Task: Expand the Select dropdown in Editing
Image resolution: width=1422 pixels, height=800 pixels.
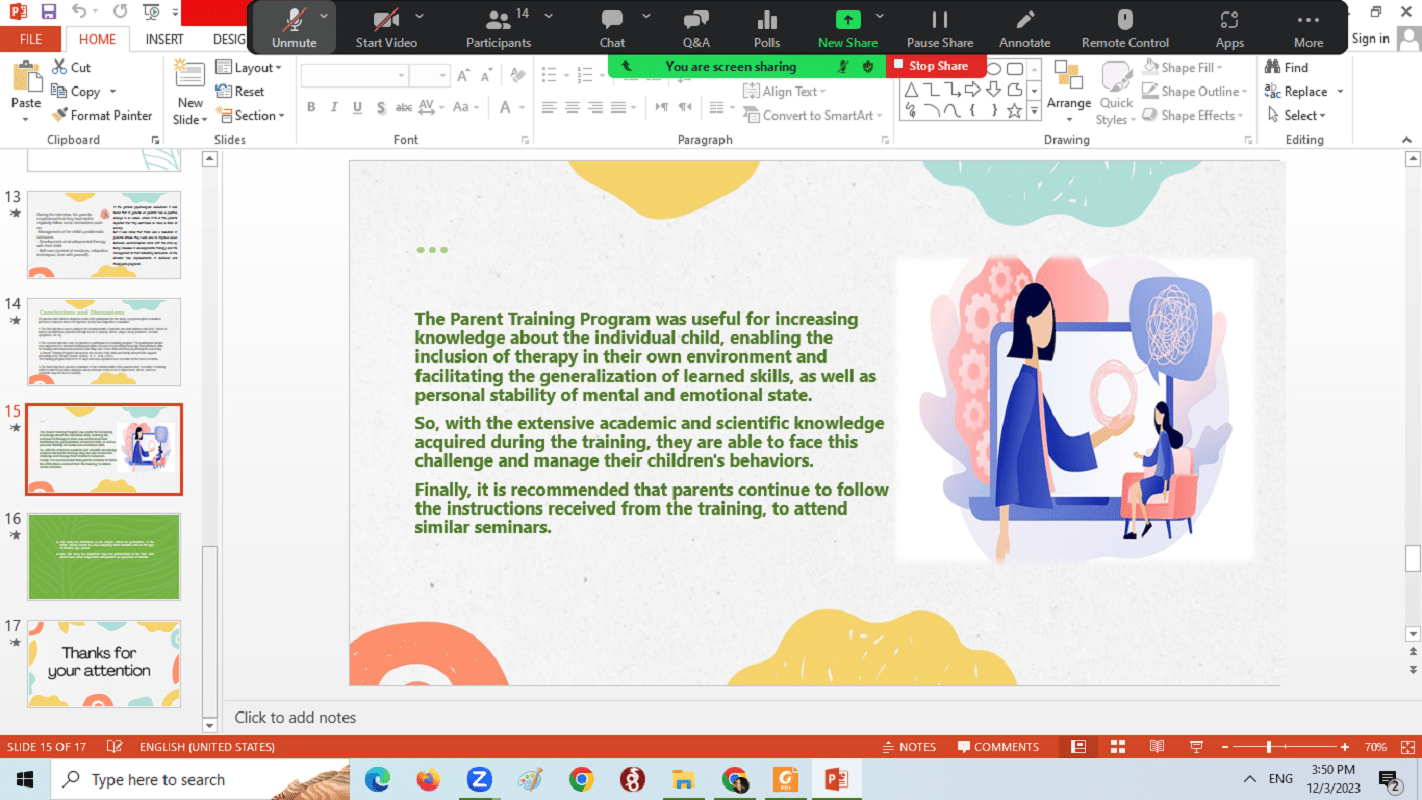Action: click(x=1304, y=115)
